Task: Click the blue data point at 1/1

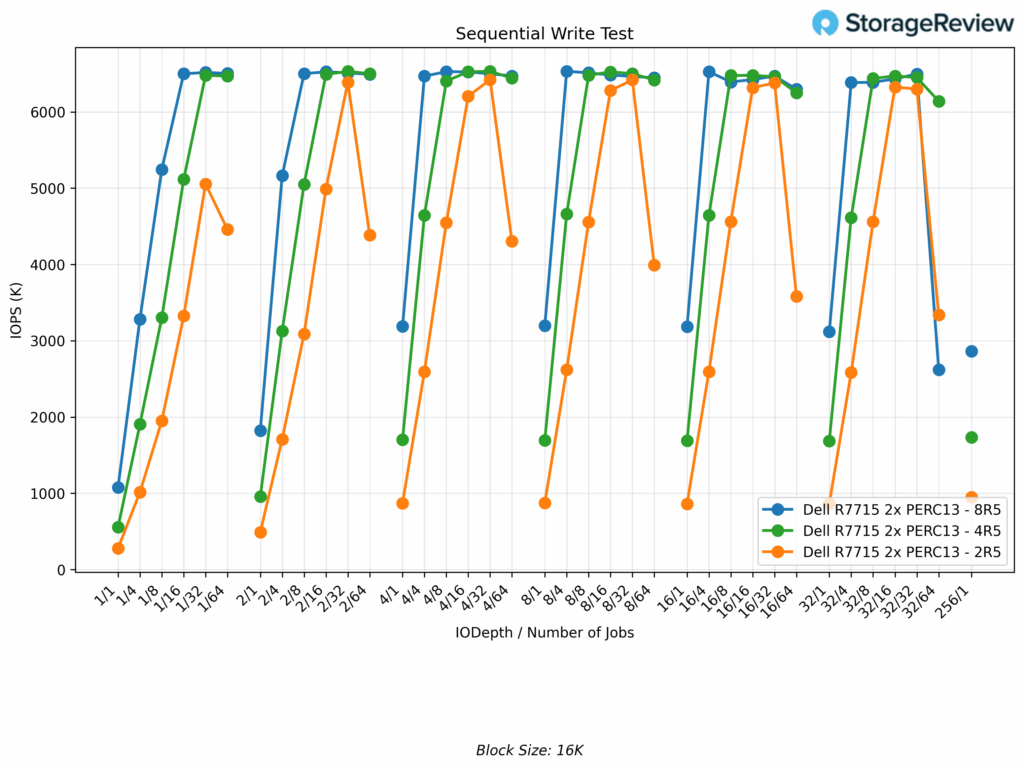Action: pyautogui.click(x=118, y=488)
